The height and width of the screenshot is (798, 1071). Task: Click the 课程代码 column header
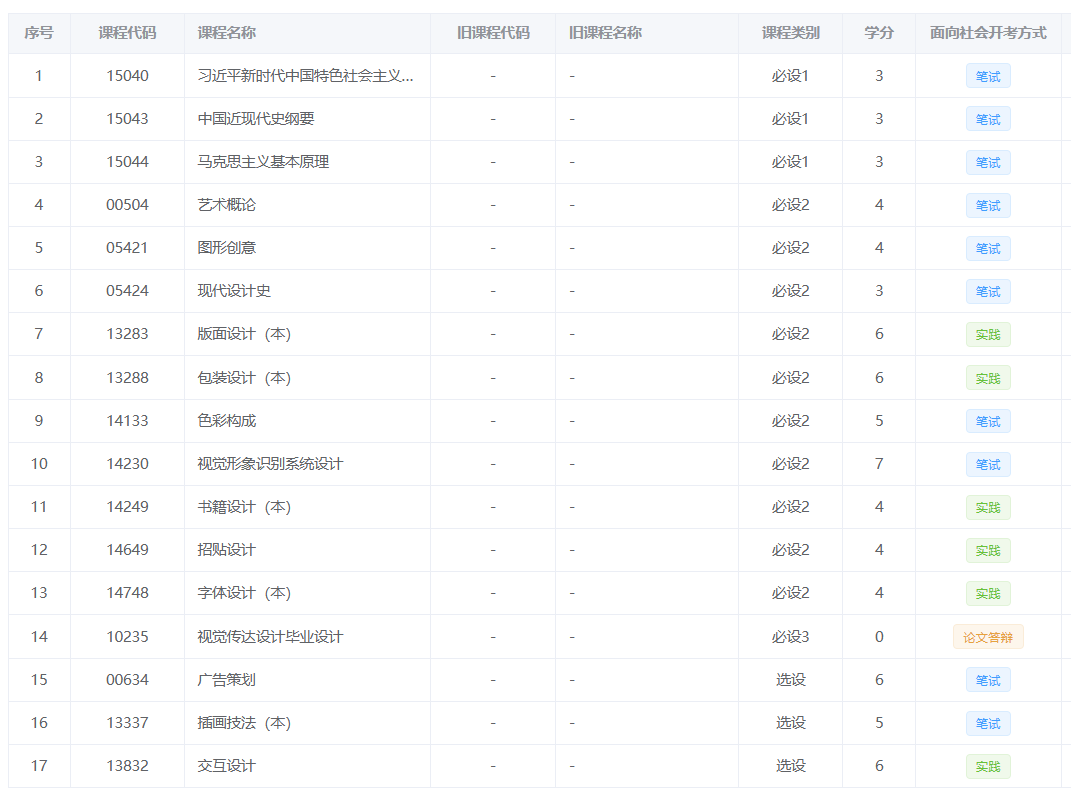127,33
